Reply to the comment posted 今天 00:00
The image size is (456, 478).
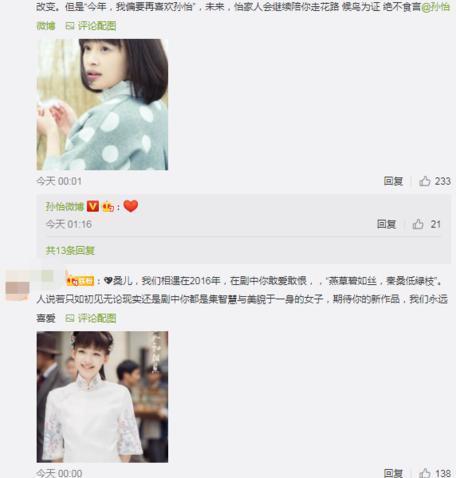pos(393,473)
